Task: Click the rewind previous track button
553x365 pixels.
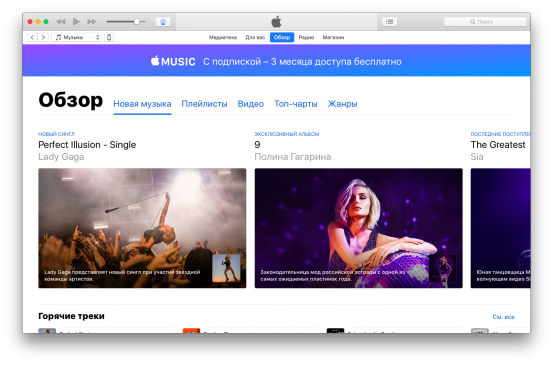Action: [x=61, y=22]
